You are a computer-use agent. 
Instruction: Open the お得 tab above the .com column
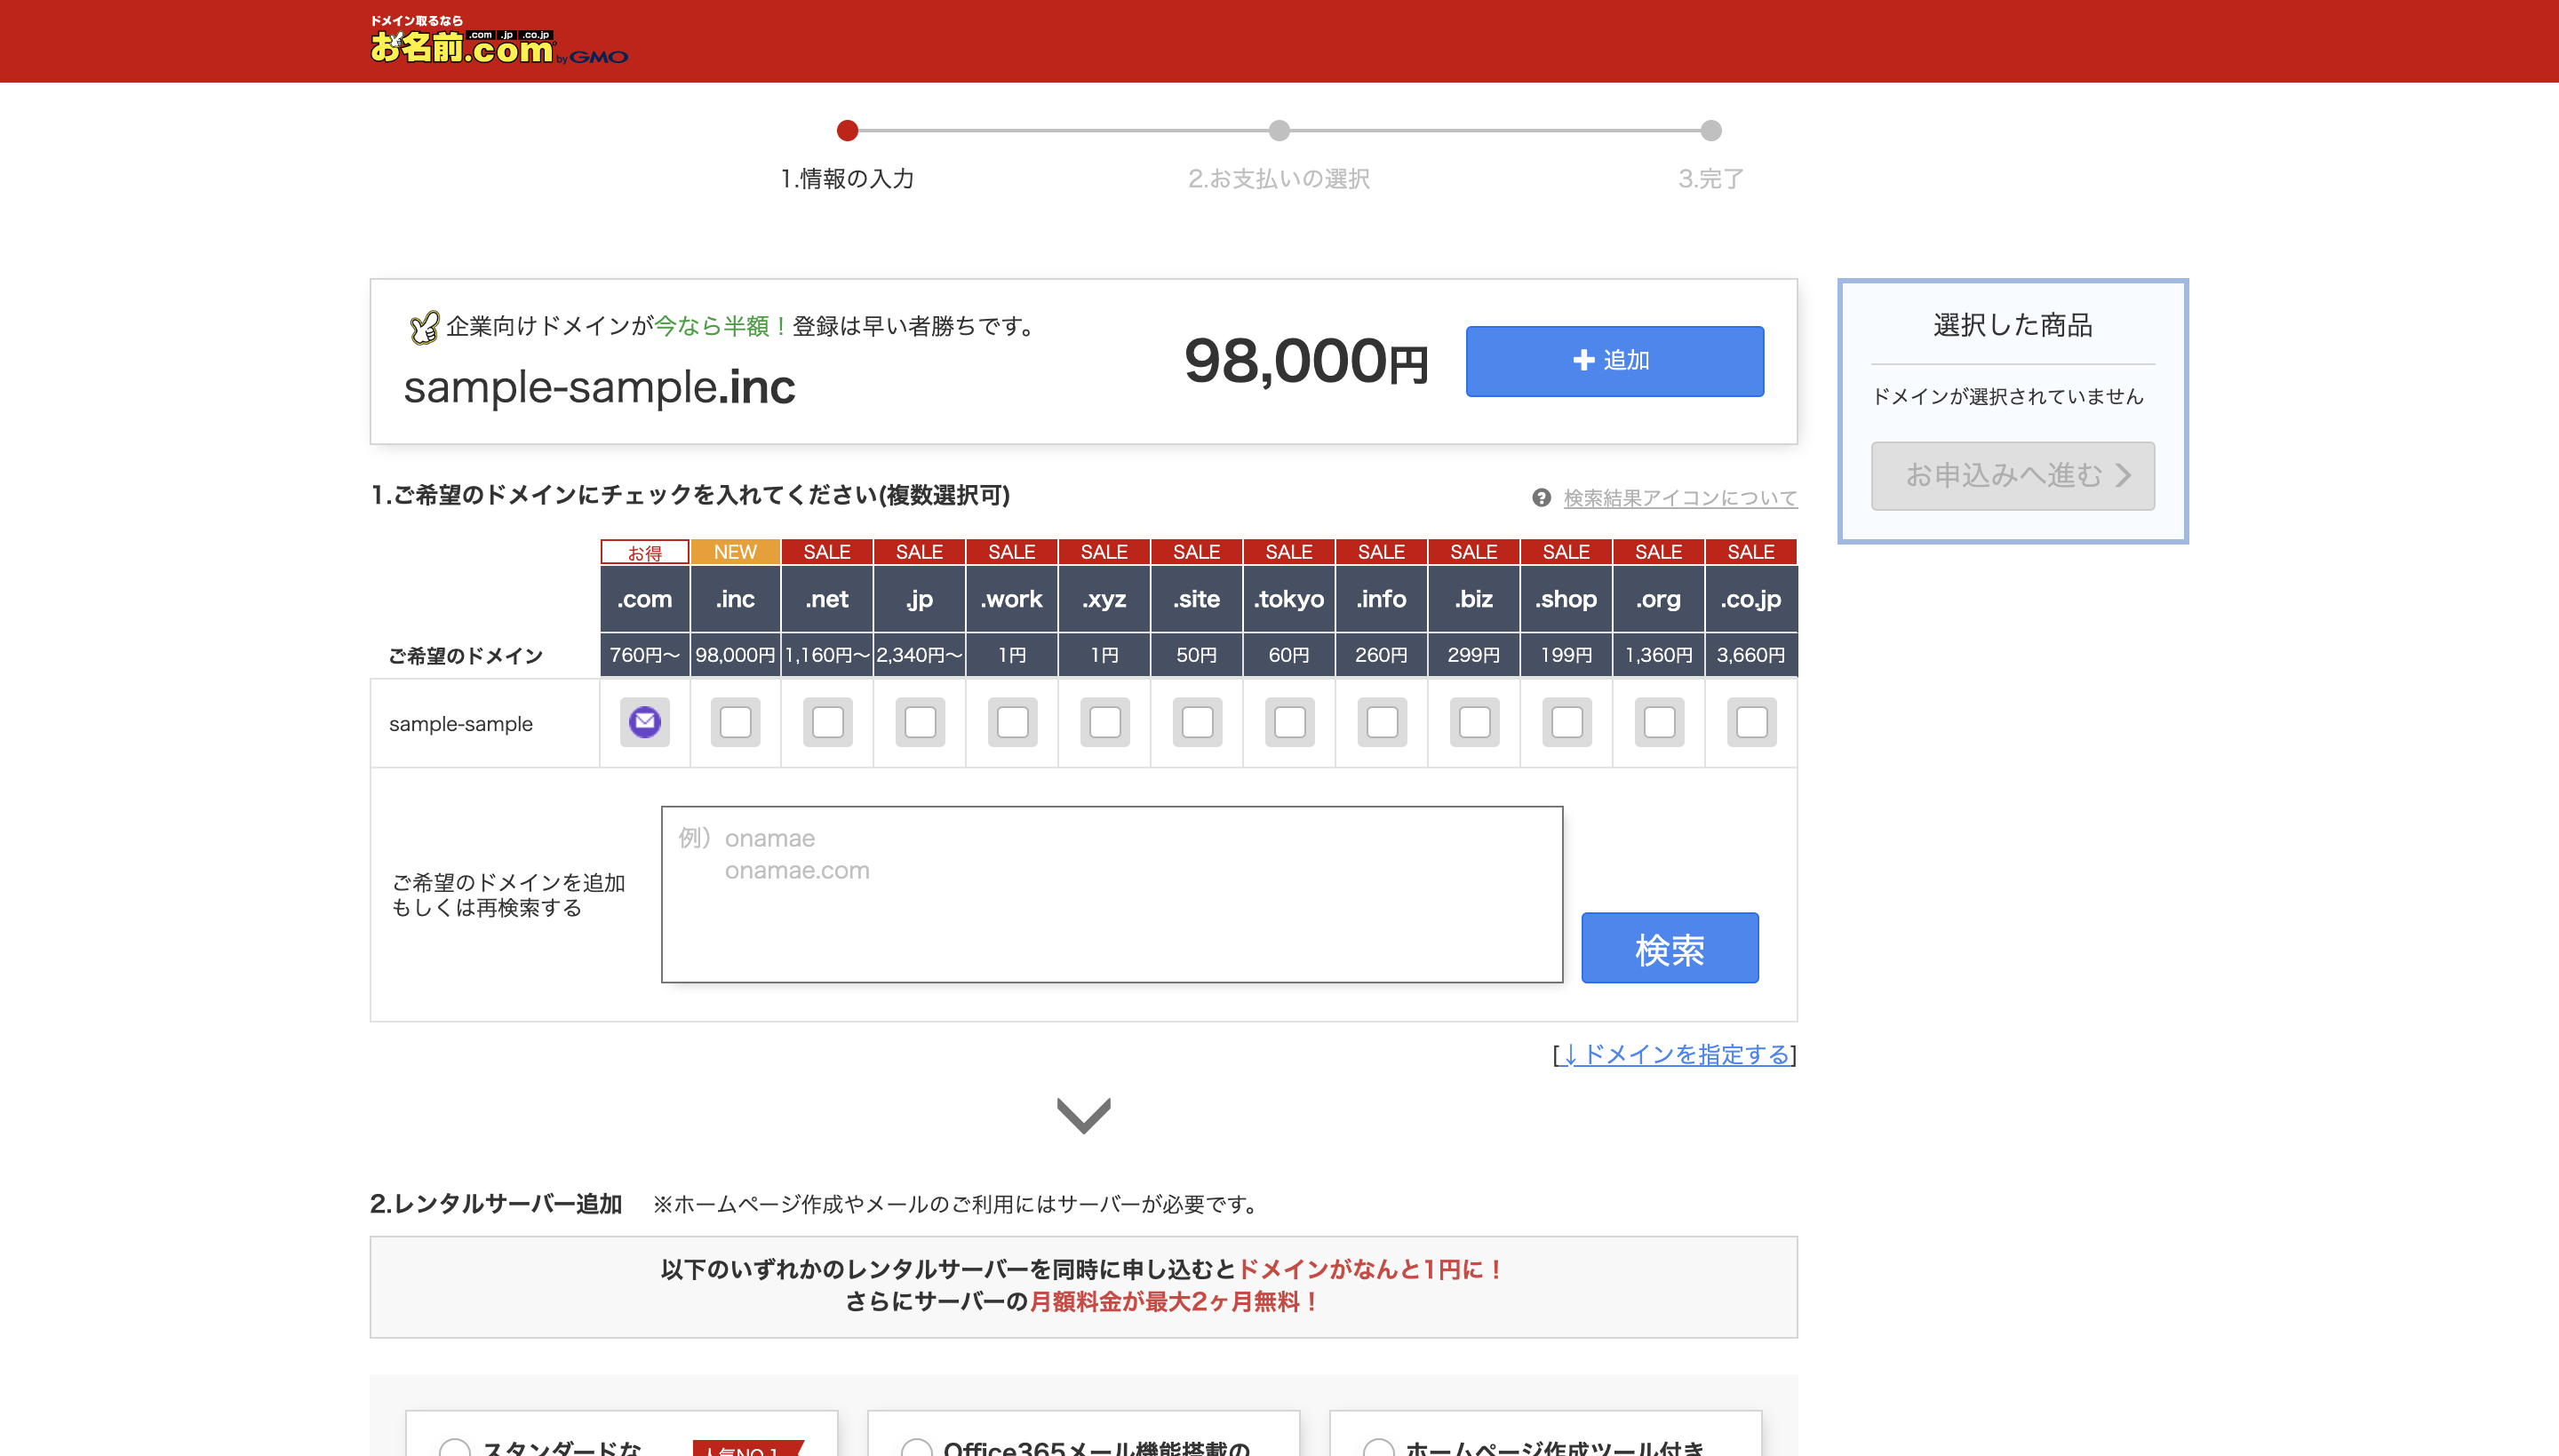tap(644, 551)
